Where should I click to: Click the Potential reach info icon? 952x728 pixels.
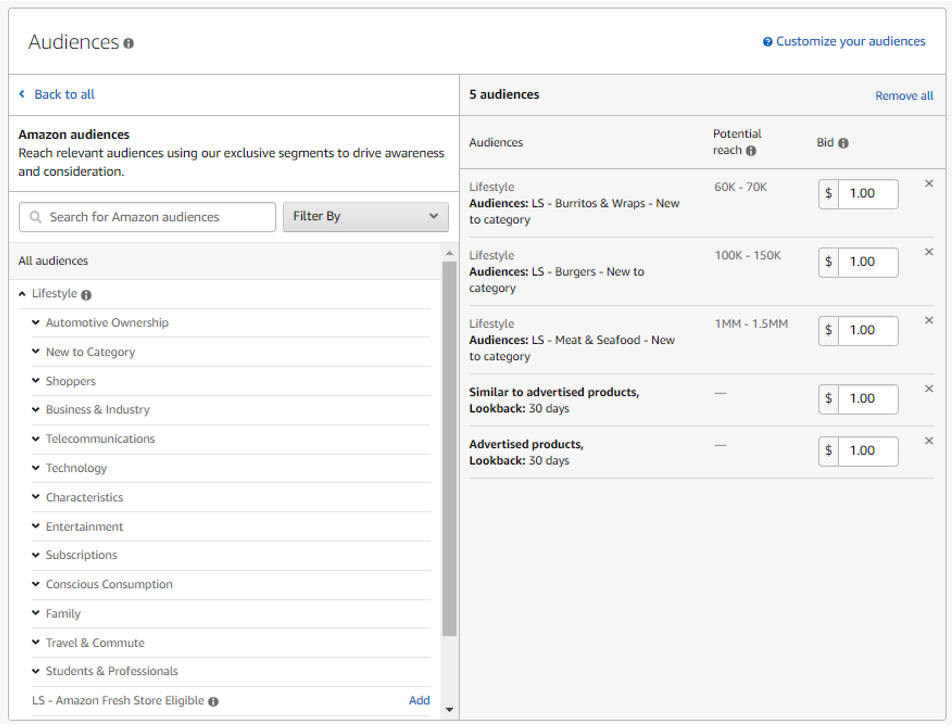coord(751,151)
